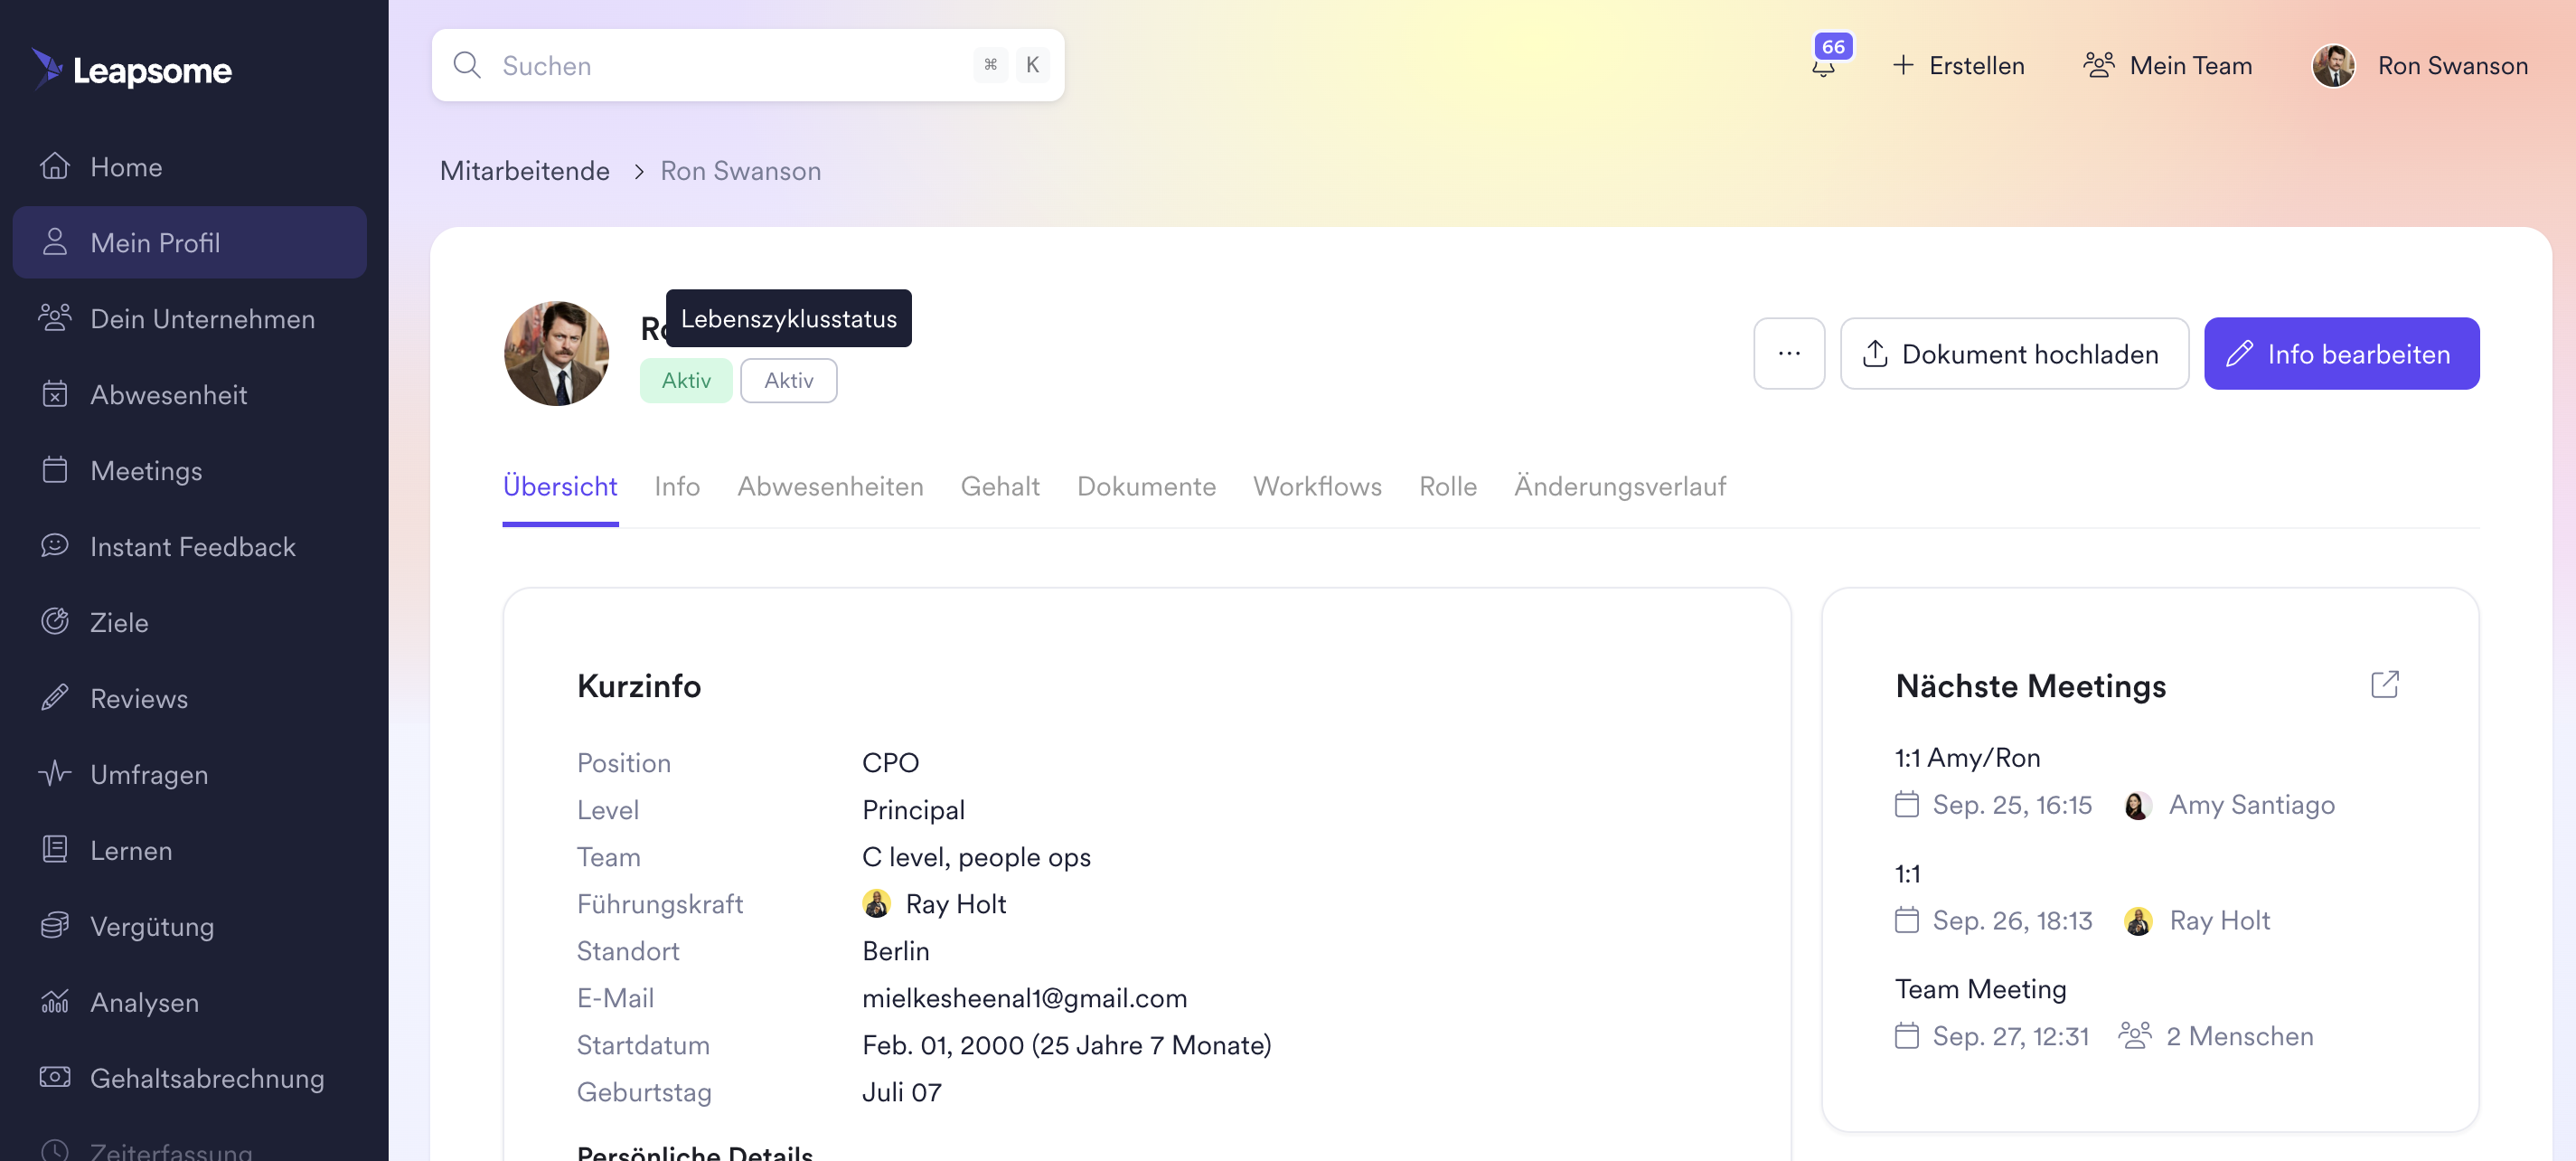Switch to the Dokumente tab
The width and height of the screenshot is (2576, 1161).
point(1146,487)
